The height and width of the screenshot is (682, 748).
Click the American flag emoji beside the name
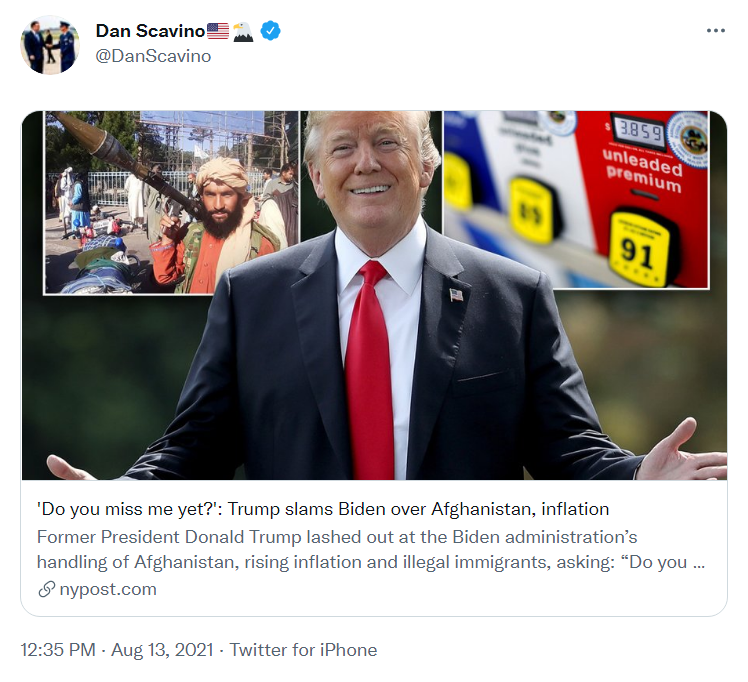point(218,31)
